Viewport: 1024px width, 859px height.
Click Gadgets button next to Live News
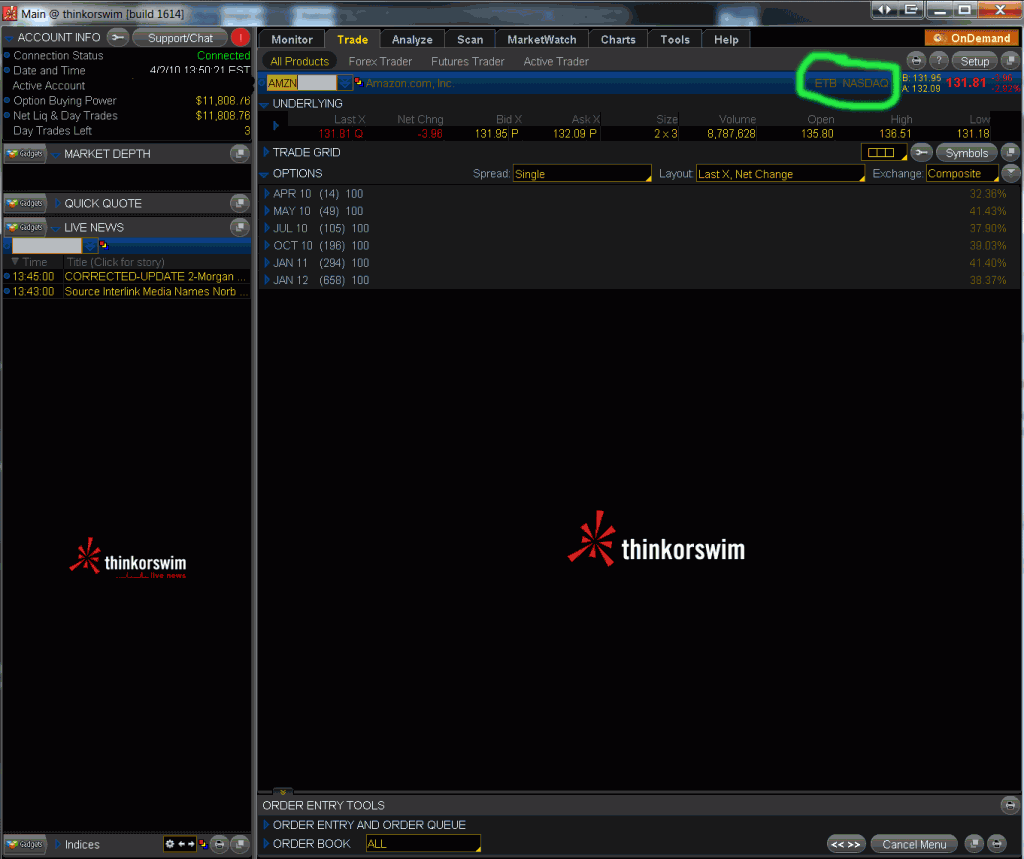(x=26, y=227)
